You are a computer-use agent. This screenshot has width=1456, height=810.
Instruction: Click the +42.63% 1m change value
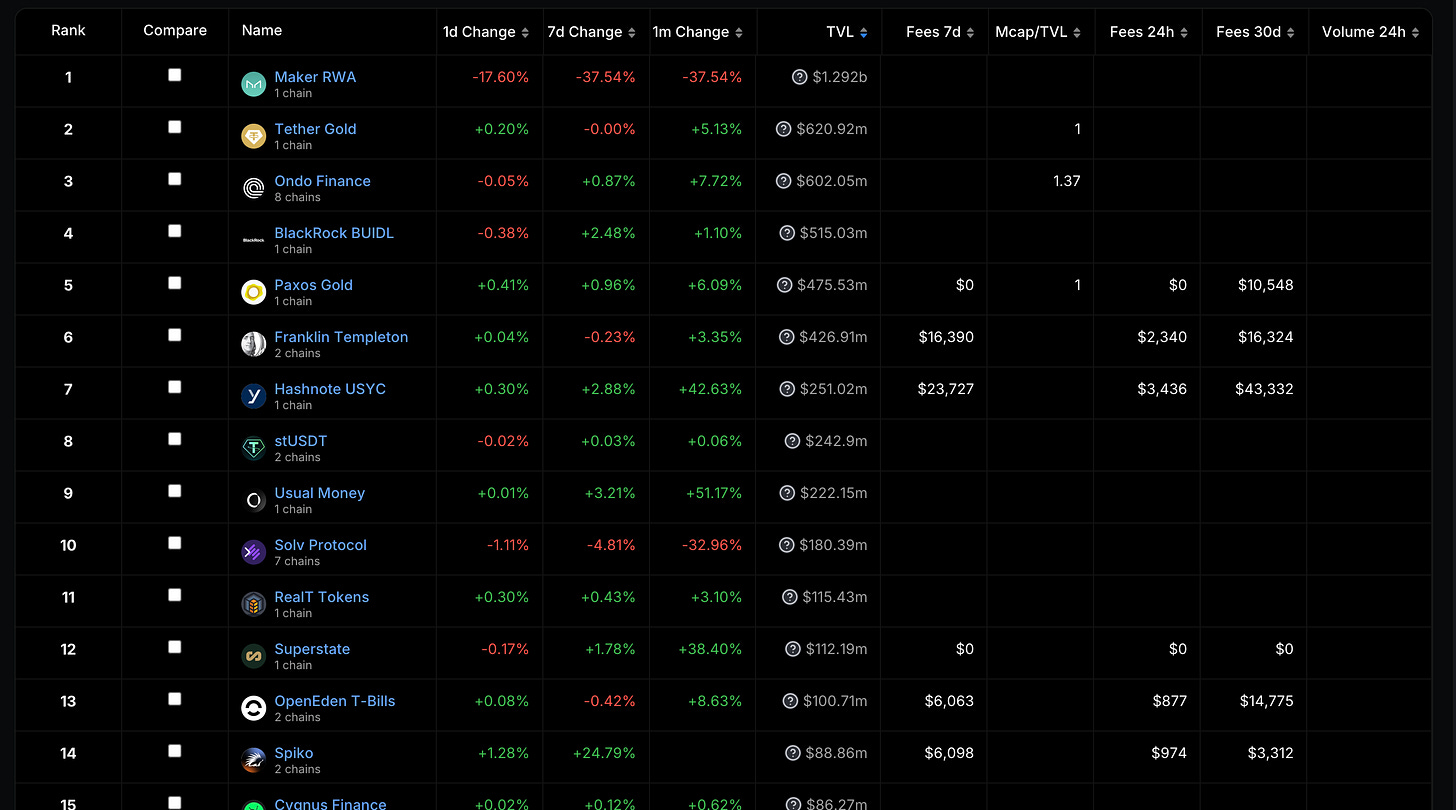coord(710,389)
